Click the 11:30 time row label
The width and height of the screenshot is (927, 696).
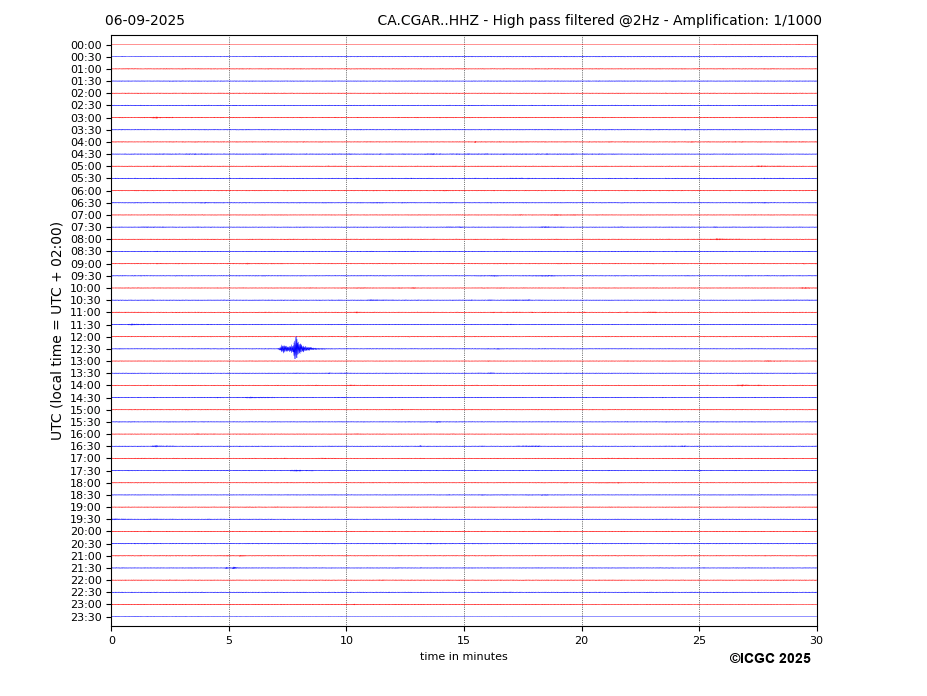[x=86, y=325]
